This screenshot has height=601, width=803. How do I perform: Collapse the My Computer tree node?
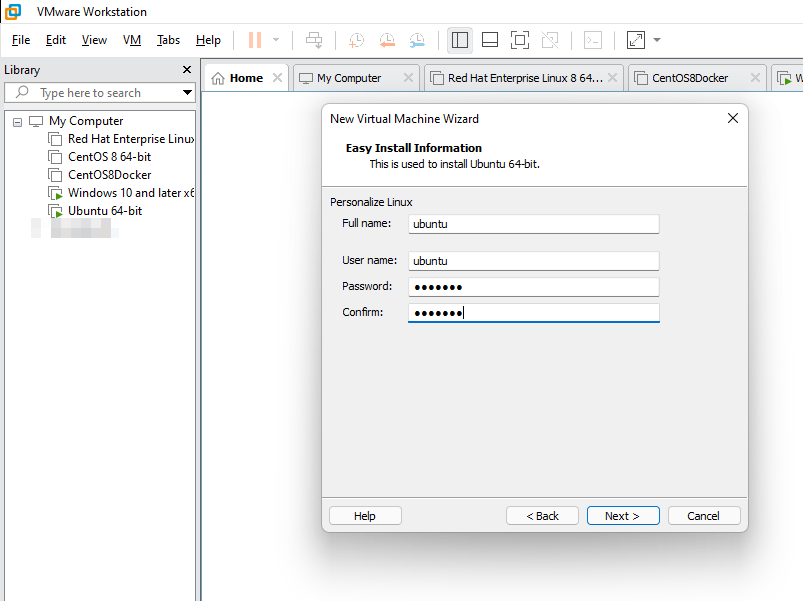17,122
